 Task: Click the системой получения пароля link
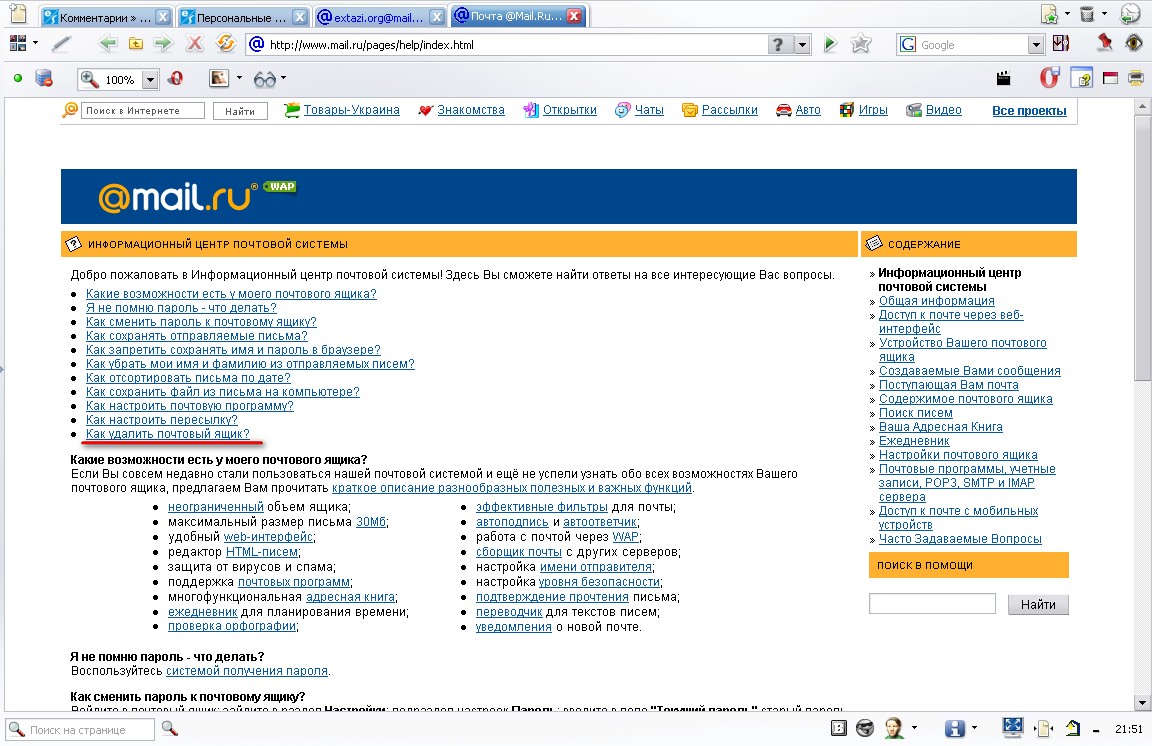coord(247,671)
